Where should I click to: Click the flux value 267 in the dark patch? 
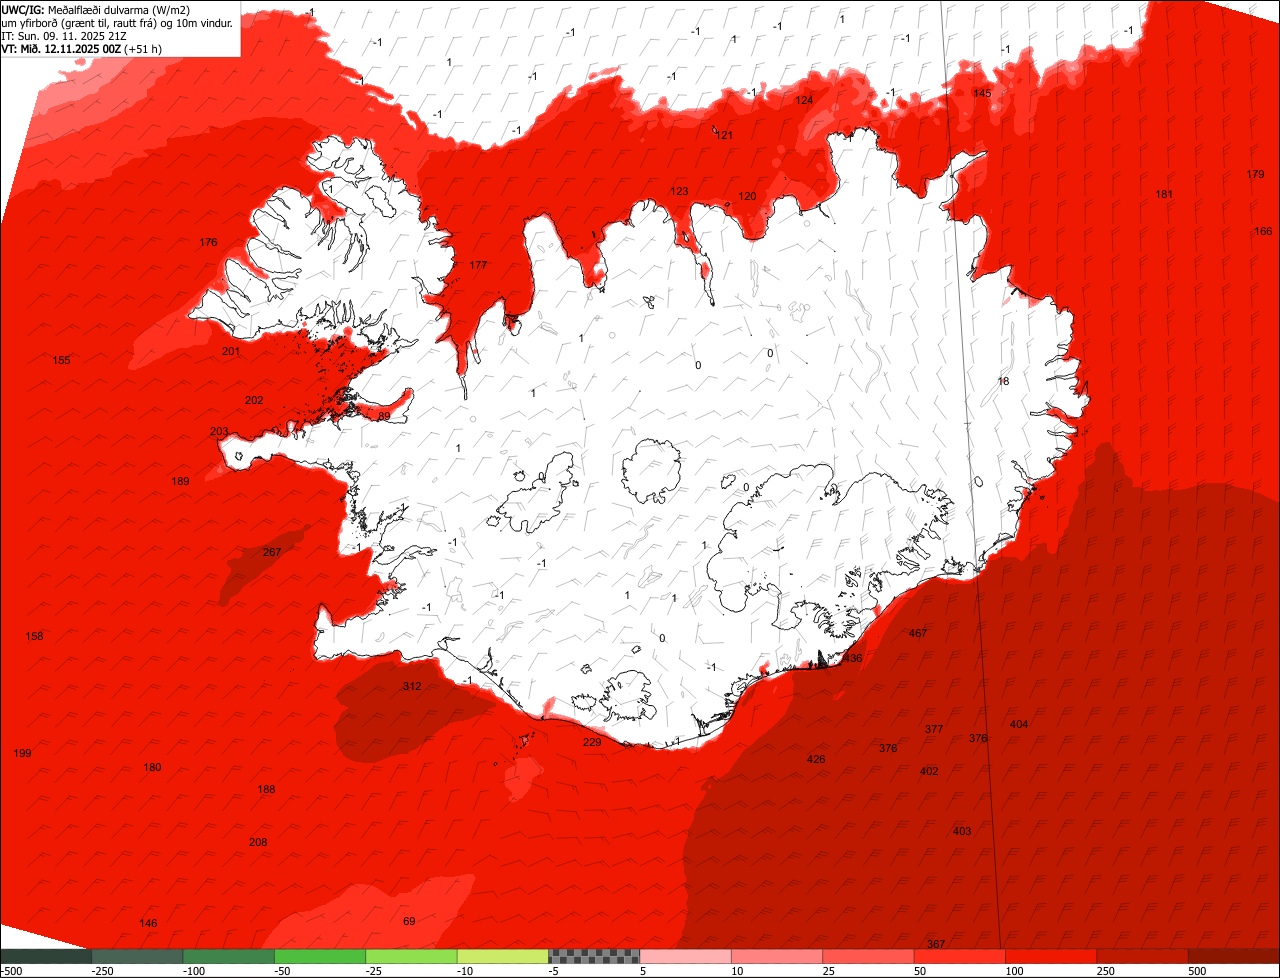272,552
